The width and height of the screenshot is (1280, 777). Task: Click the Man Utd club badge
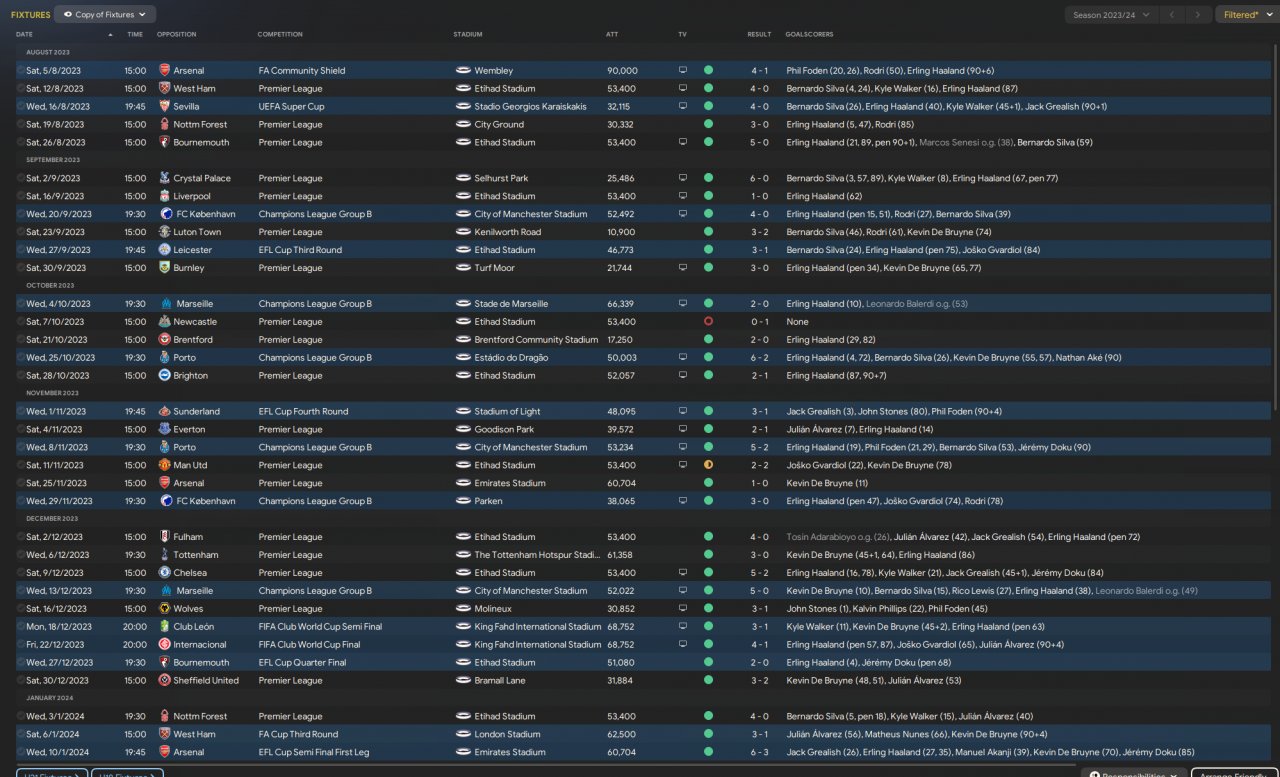[165, 465]
